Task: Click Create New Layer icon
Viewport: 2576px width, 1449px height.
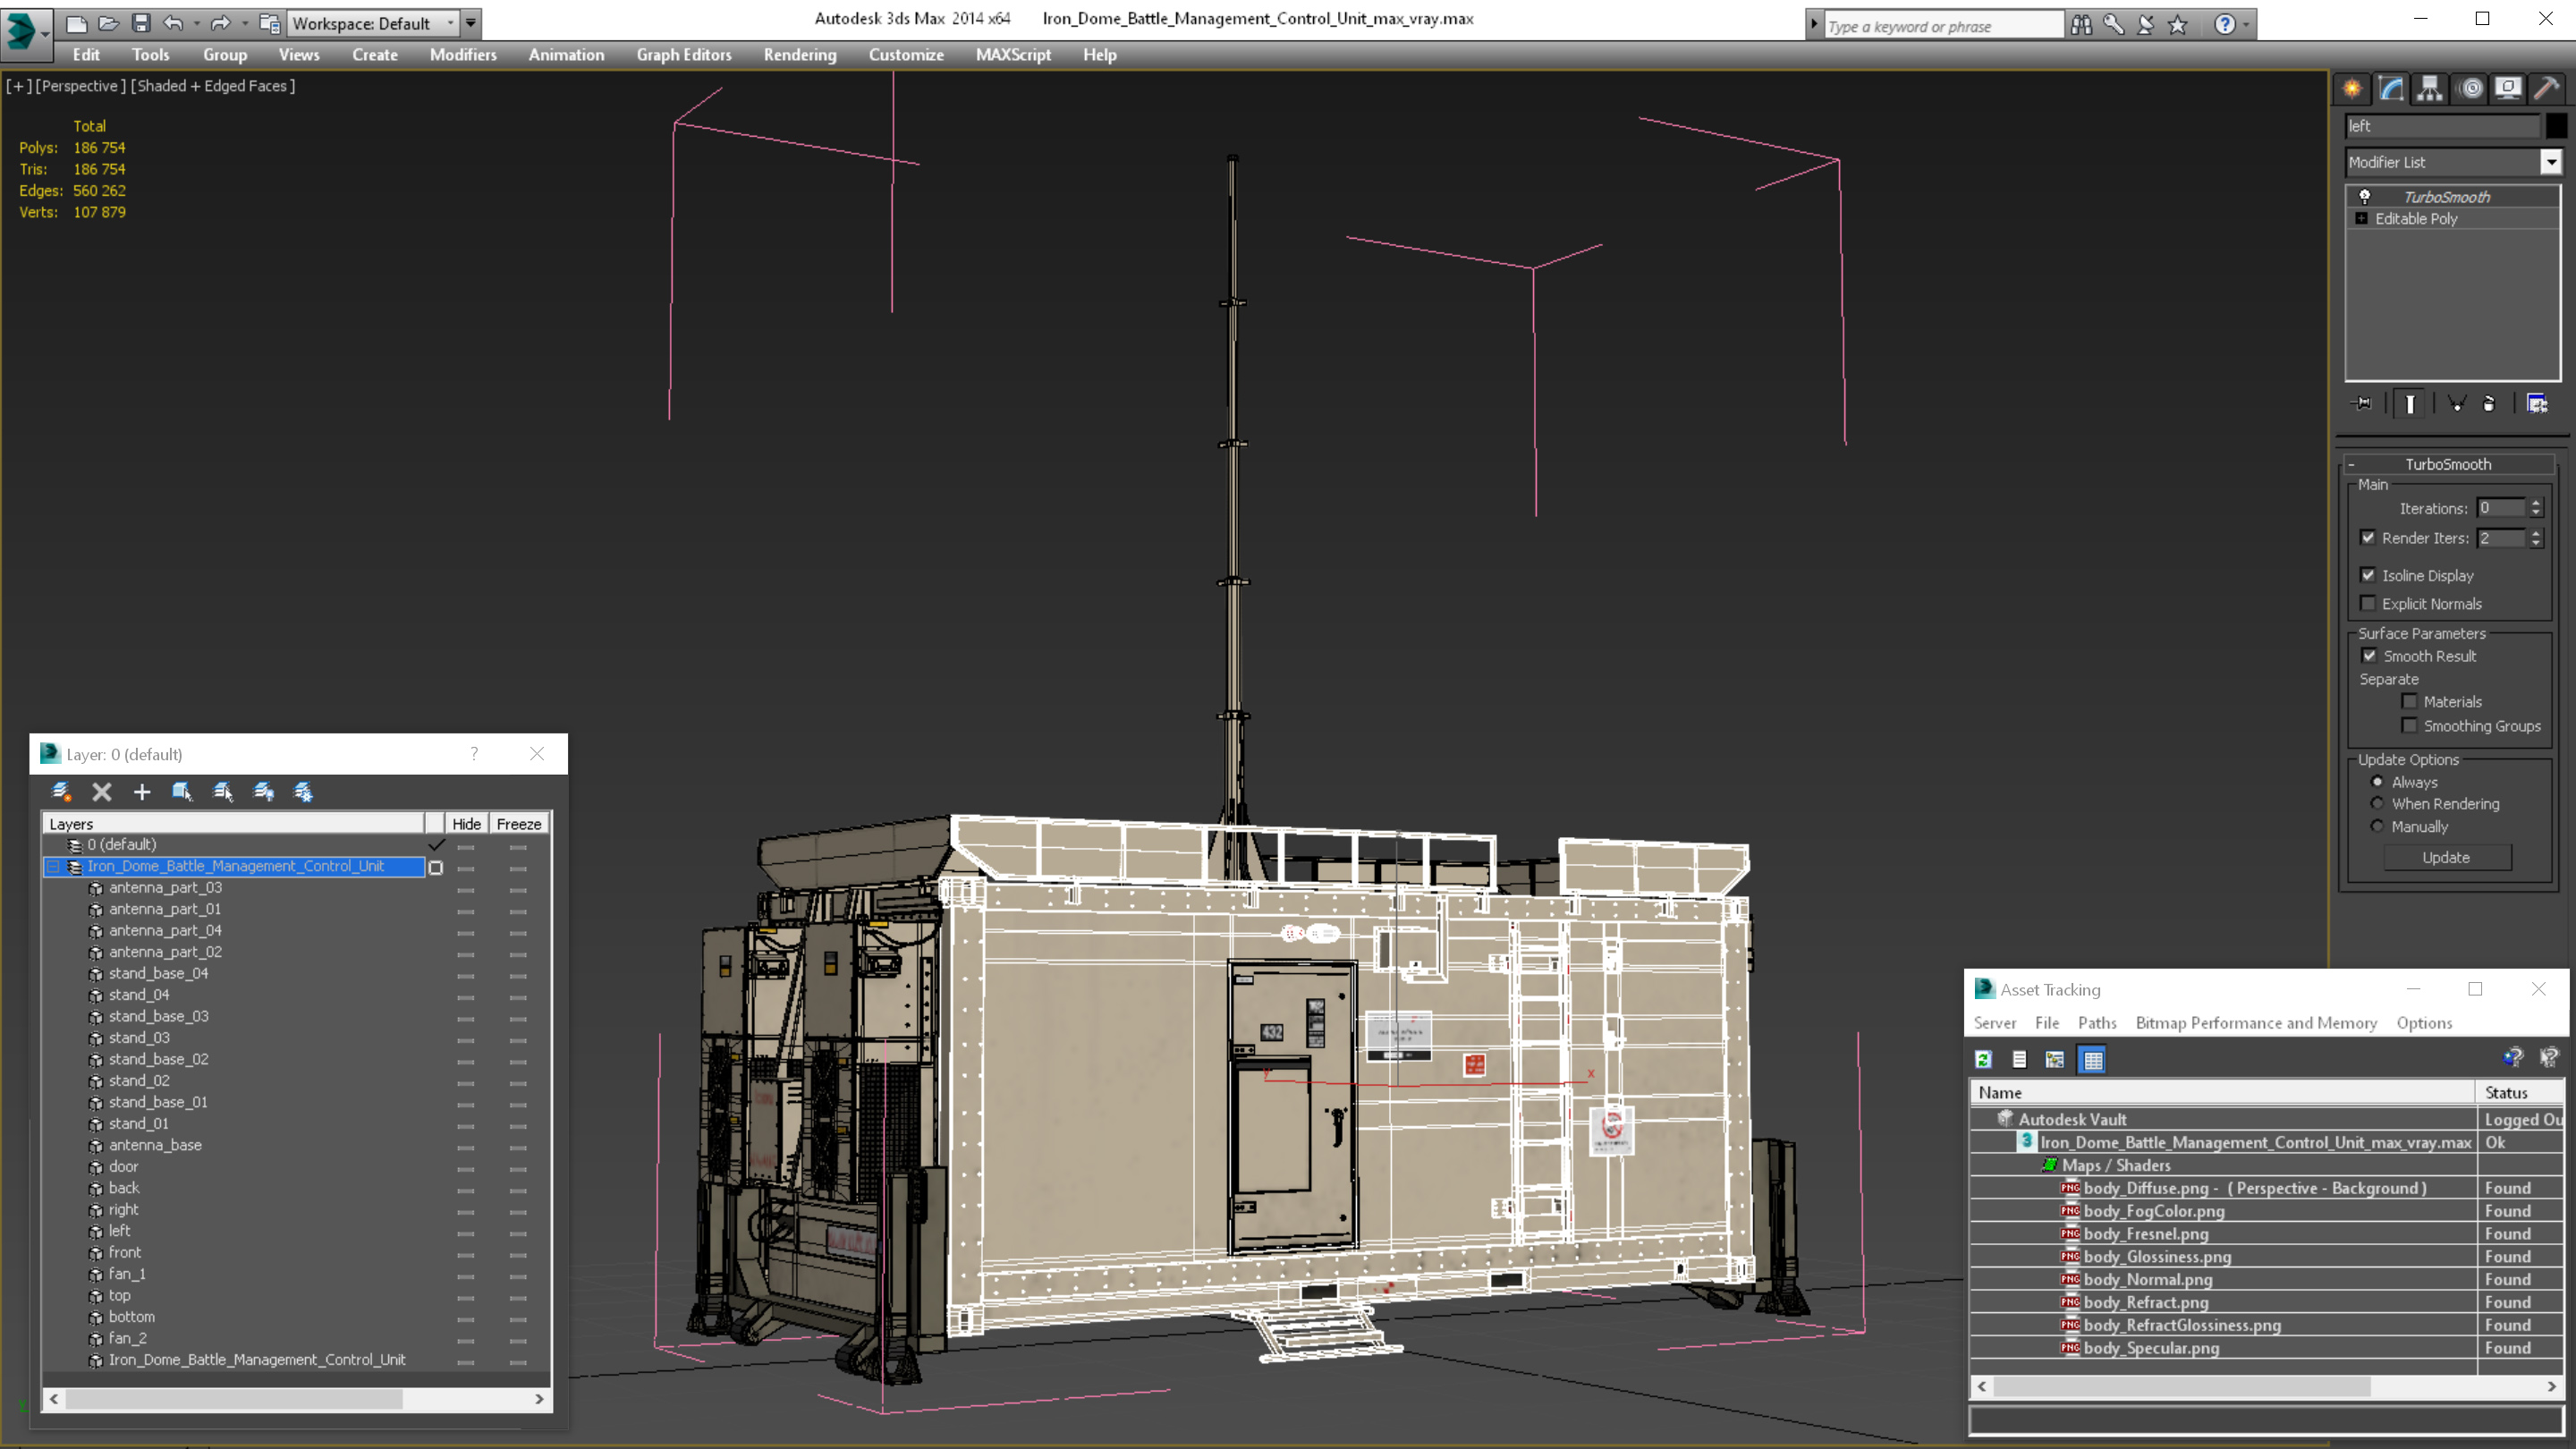Action: [x=61, y=792]
